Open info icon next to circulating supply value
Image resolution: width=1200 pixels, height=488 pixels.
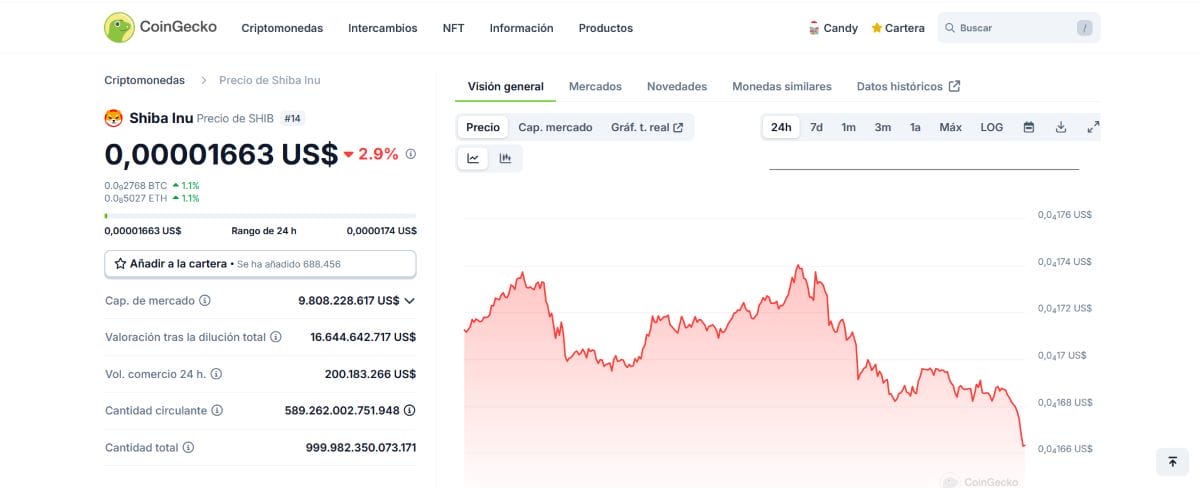410,410
